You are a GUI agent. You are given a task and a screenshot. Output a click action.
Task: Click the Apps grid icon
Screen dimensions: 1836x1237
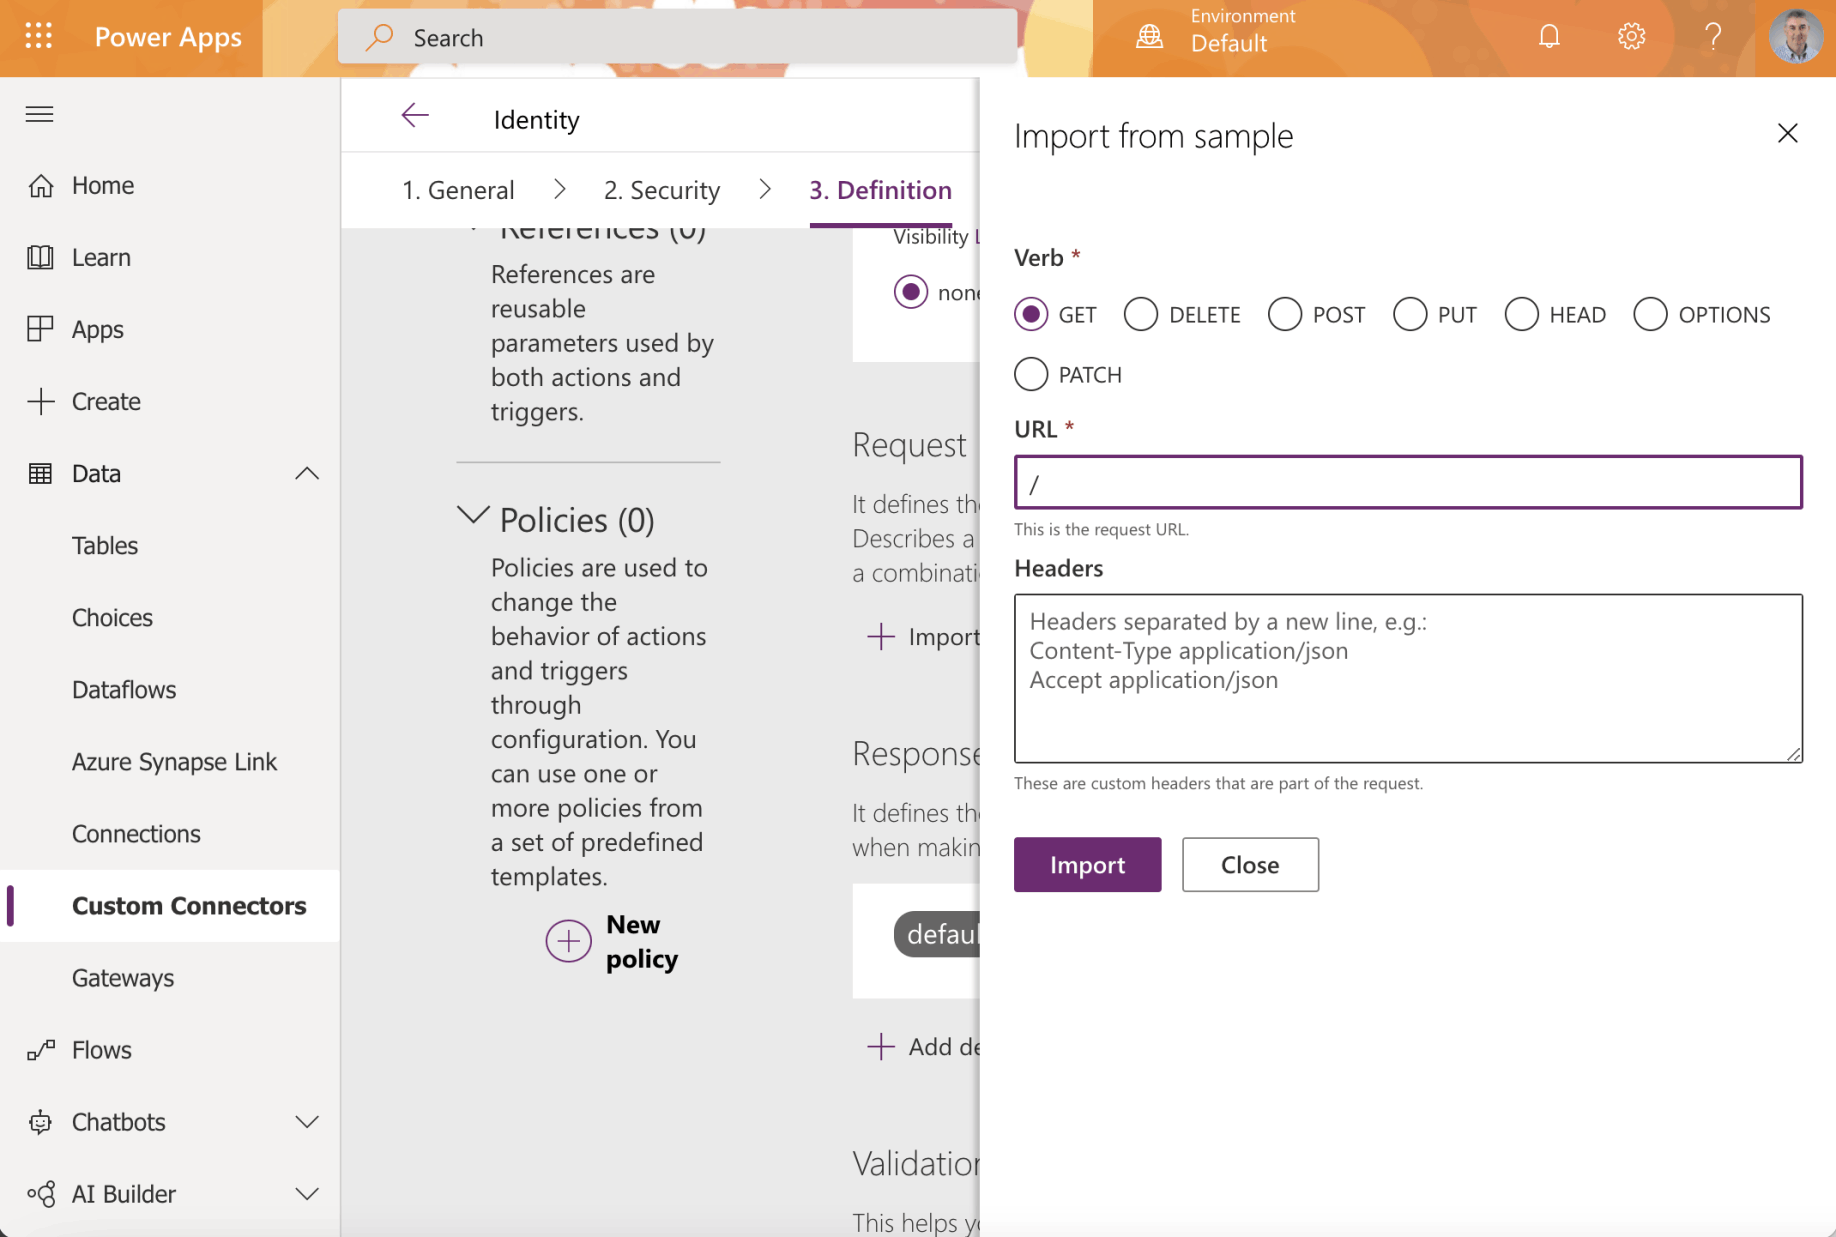pos(40,330)
